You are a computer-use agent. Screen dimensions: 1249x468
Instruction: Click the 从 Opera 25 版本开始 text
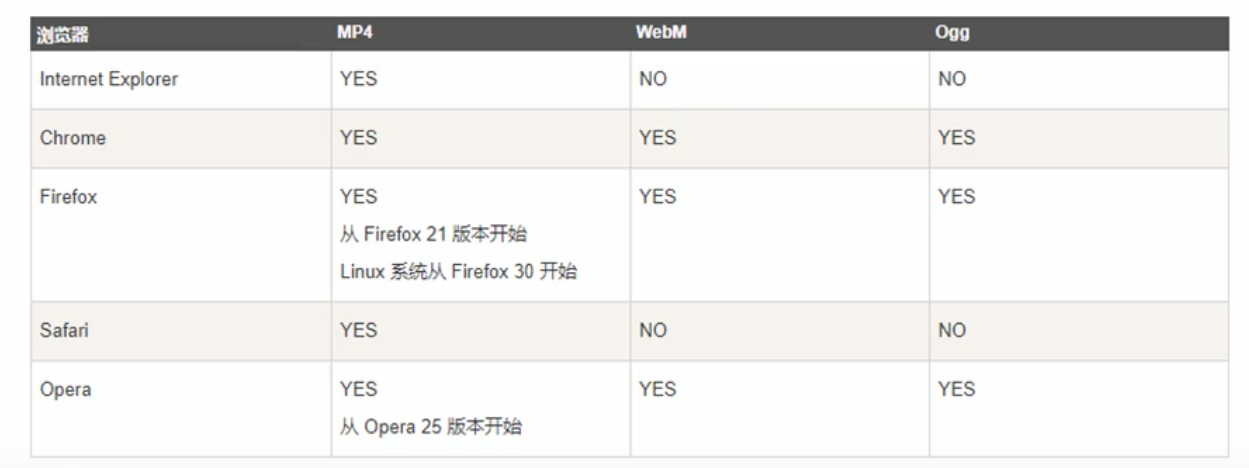[x=431, y=427]
